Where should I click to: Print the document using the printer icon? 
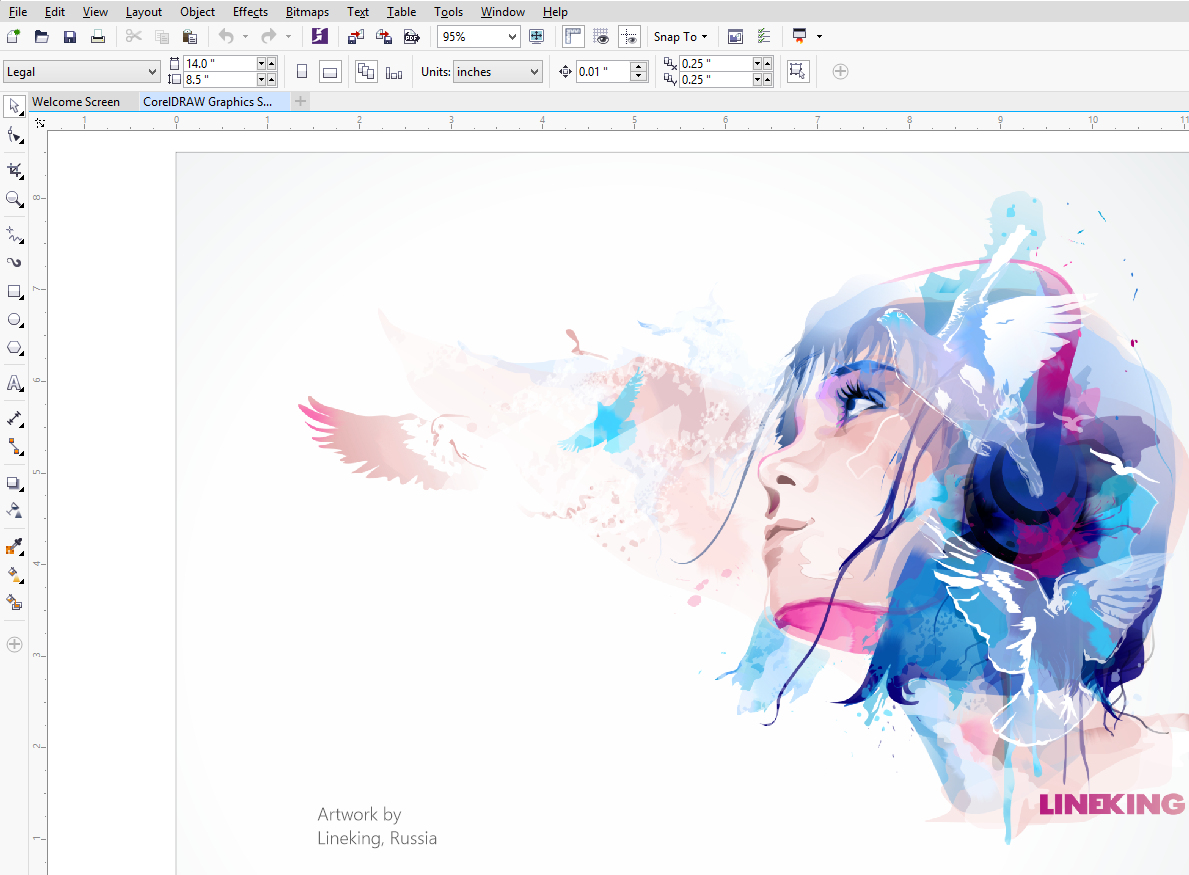(98, 36)
